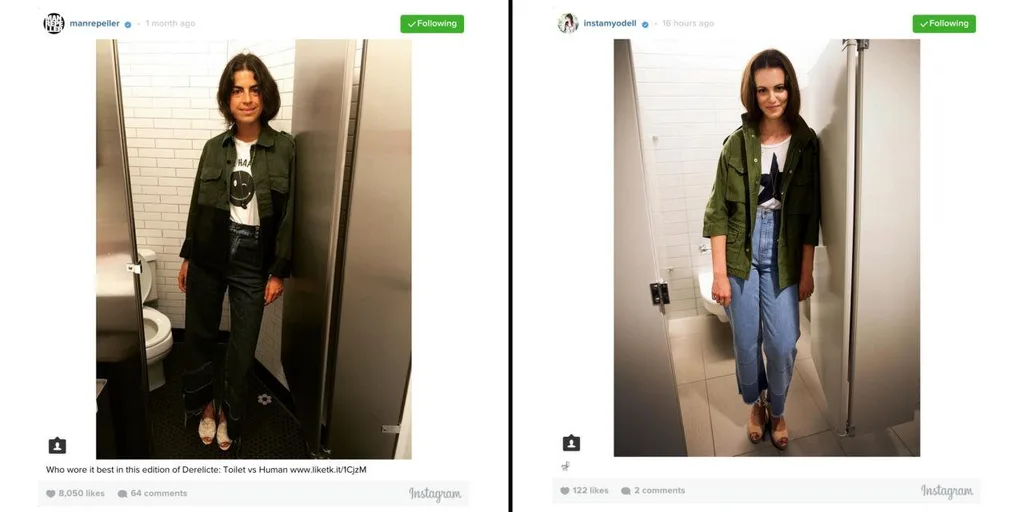Open the right bathroom outfit photo
Viewport: 1024px width, 512px height.
(767, 248)
